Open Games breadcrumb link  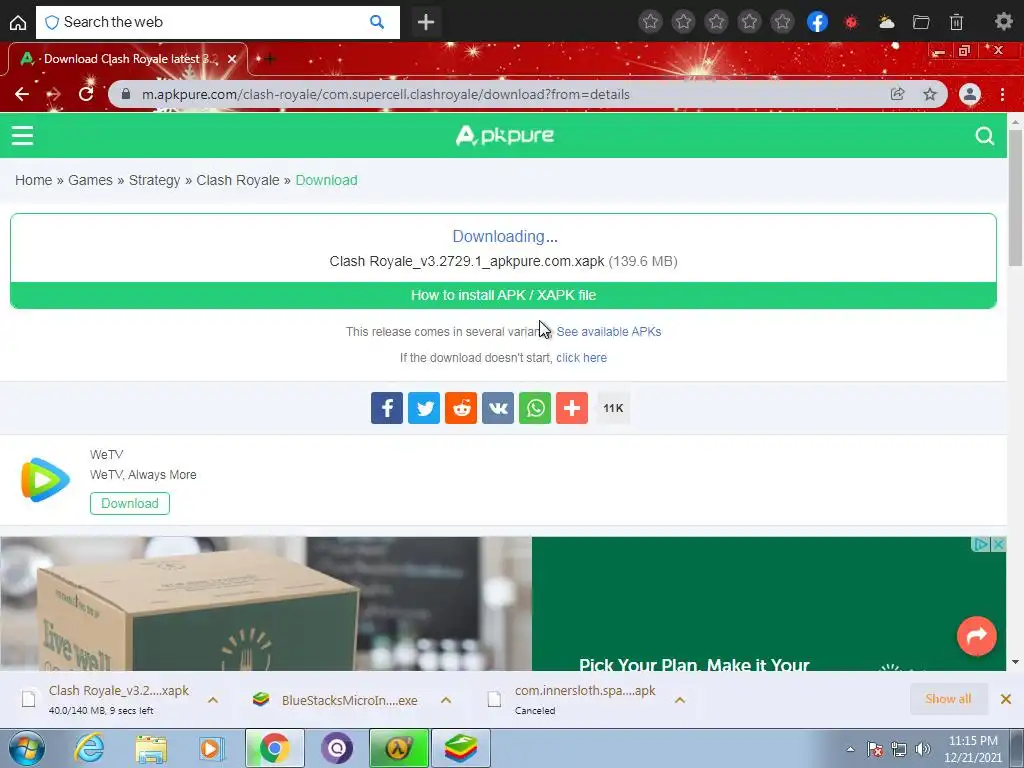[90, 180]
